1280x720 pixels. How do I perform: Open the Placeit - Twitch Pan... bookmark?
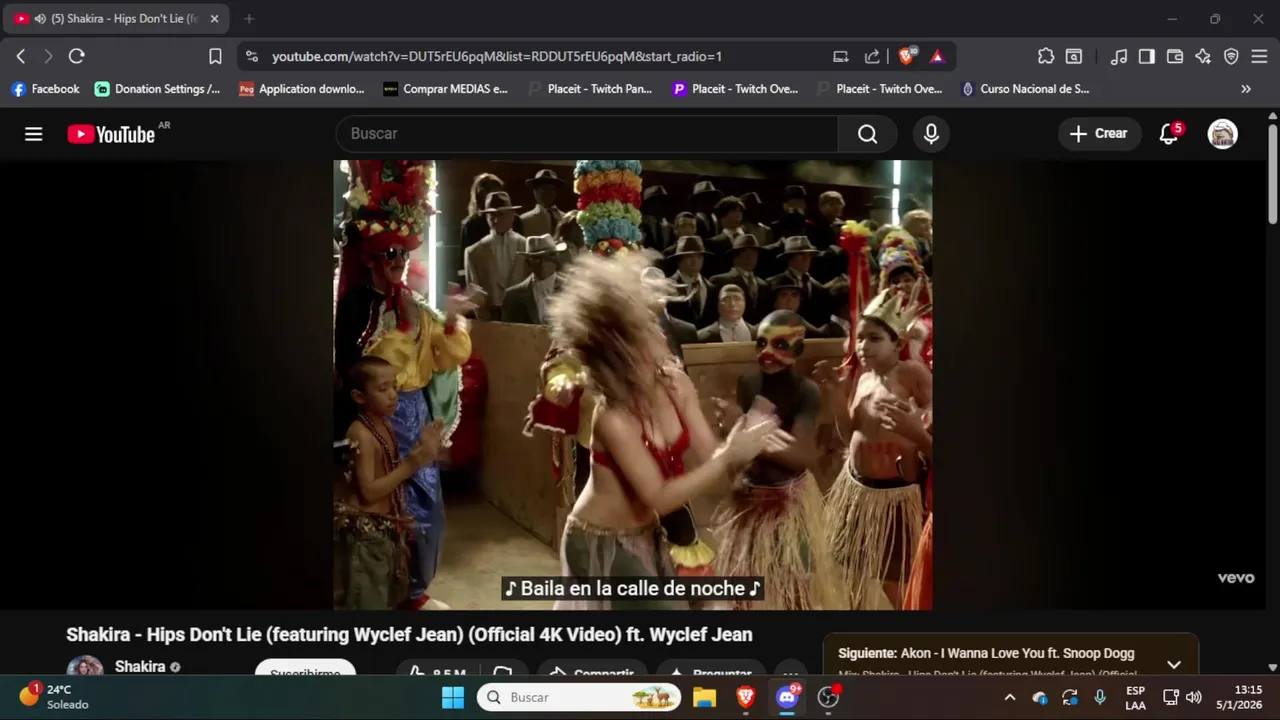click(590, 89)
